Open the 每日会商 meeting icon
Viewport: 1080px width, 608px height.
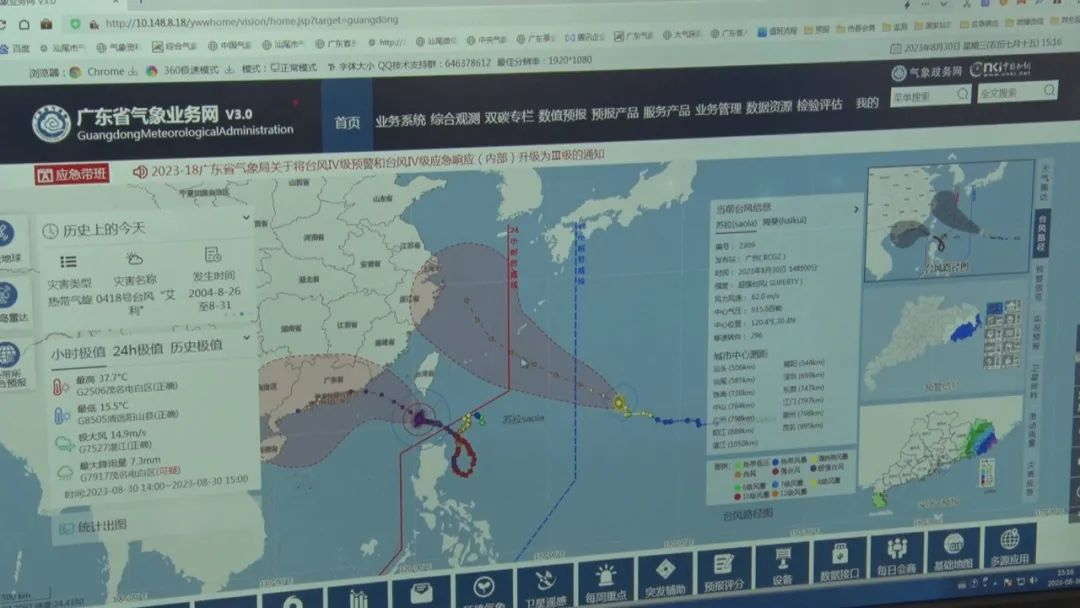(896, 548)
